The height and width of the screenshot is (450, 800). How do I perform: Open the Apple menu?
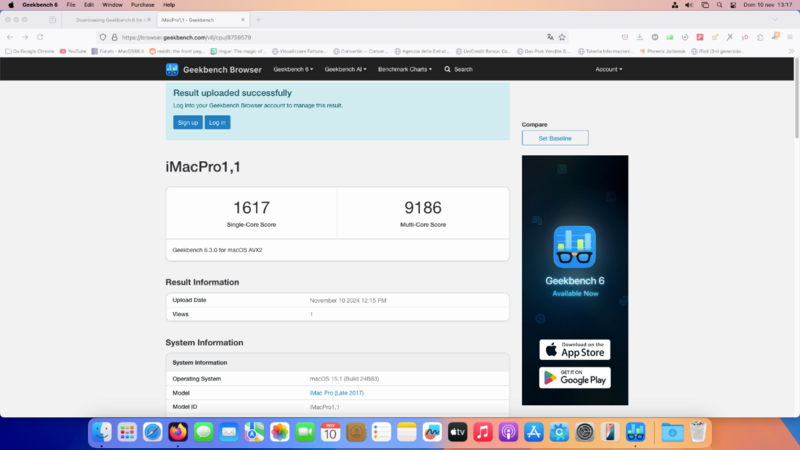tap(11, 5)
